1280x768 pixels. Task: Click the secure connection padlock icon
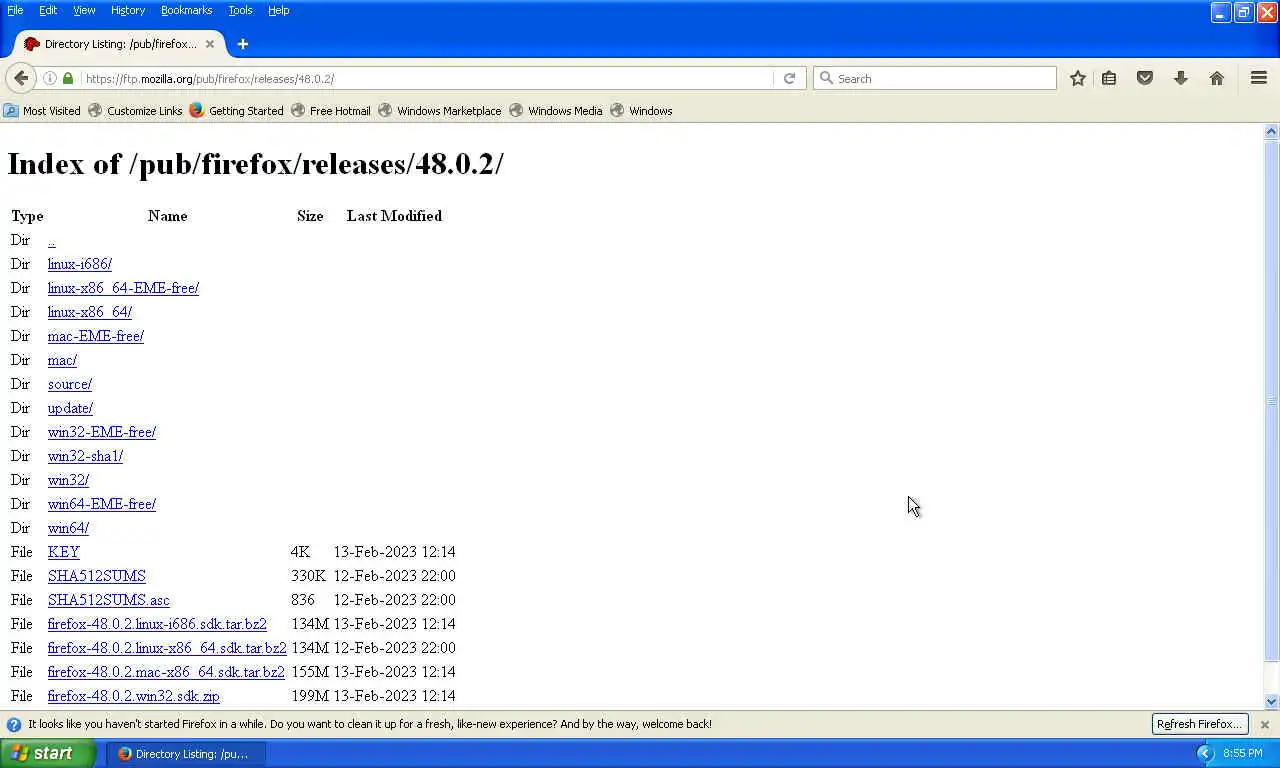click(x=68, y=78)
